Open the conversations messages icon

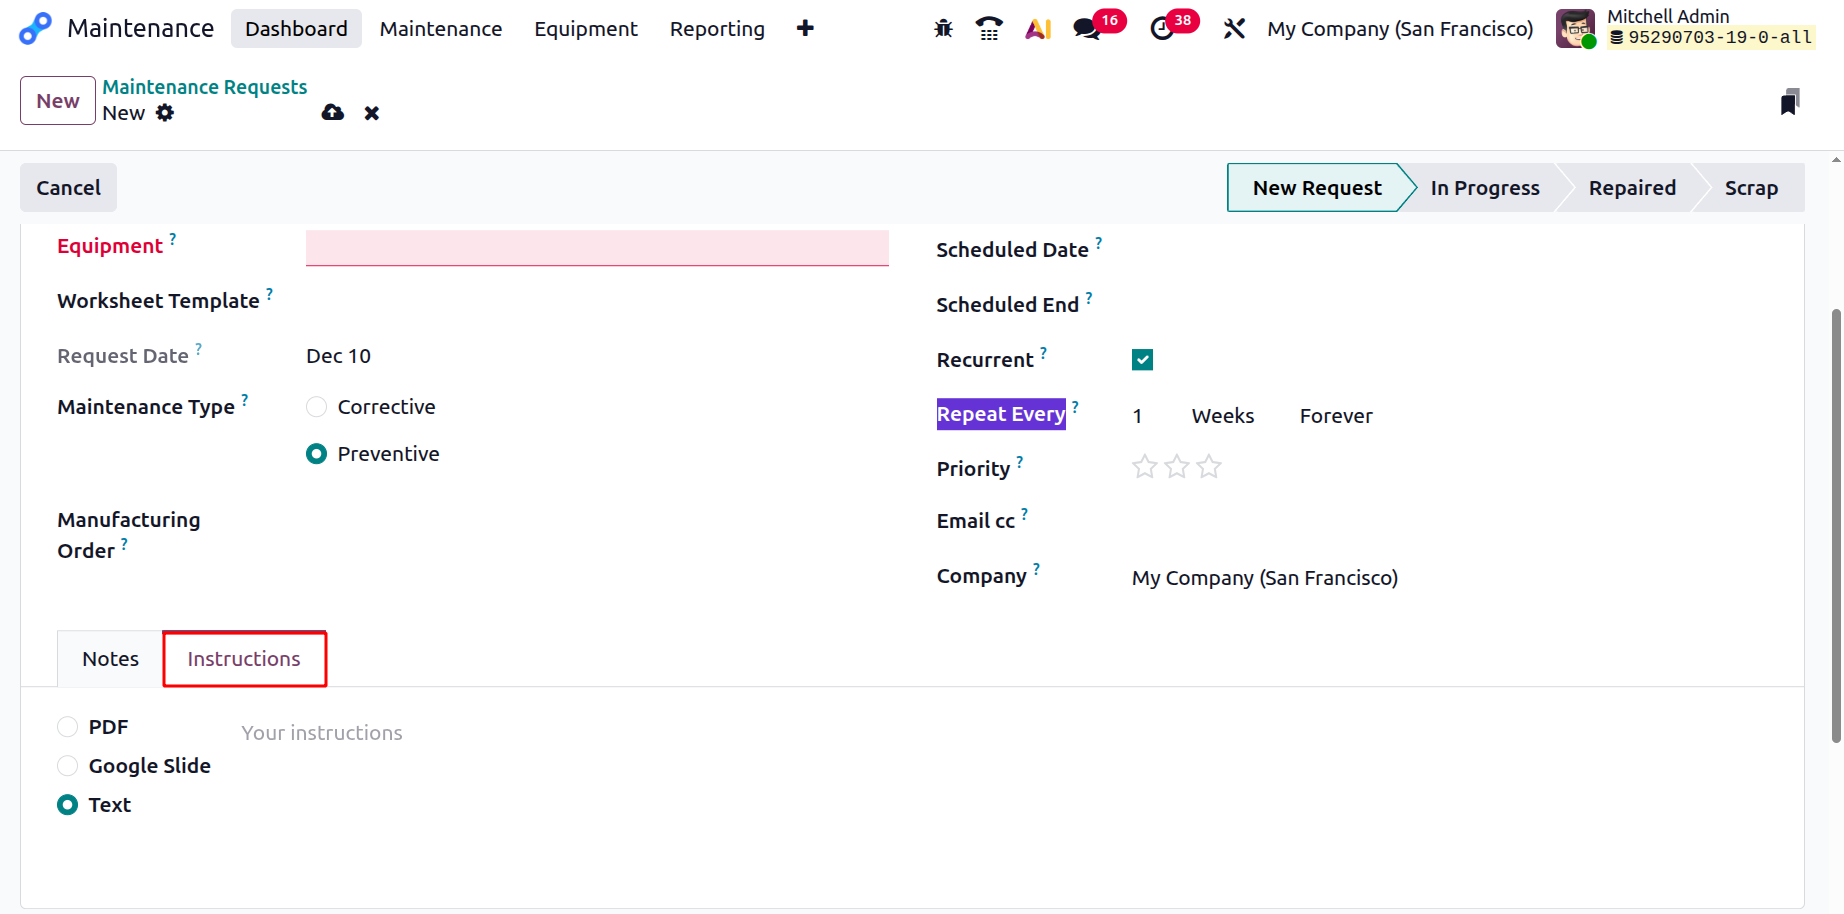(1086, 29)
